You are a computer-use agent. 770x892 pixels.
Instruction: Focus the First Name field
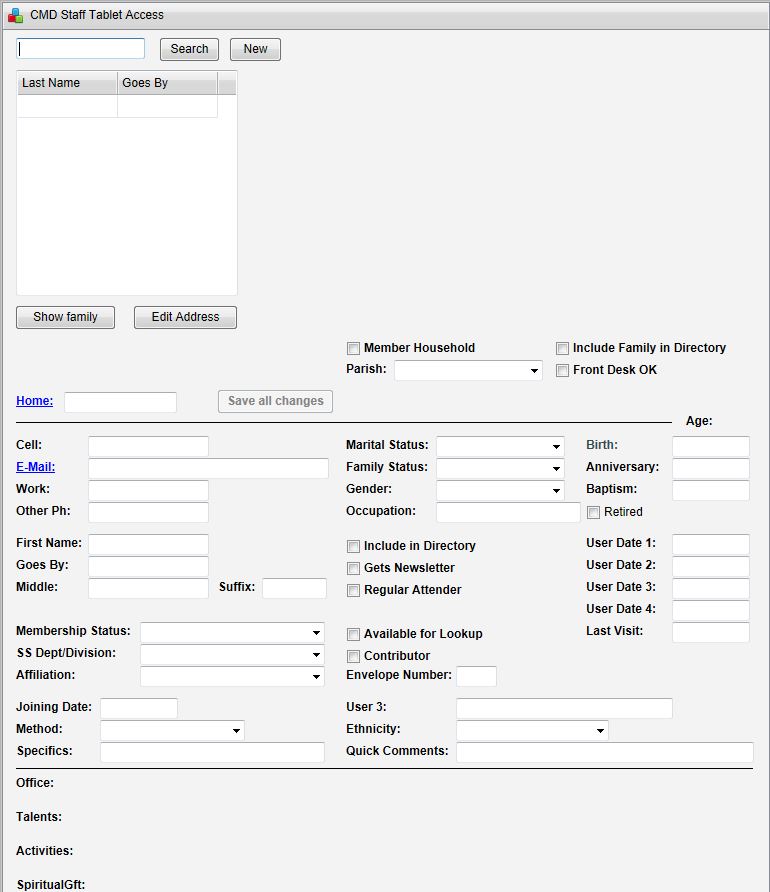click(x=148, y=544)
